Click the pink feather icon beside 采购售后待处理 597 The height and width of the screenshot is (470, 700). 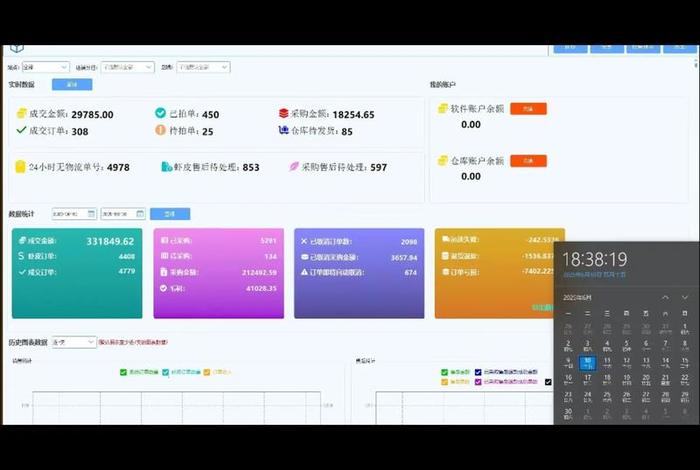[x=293, y=166]
